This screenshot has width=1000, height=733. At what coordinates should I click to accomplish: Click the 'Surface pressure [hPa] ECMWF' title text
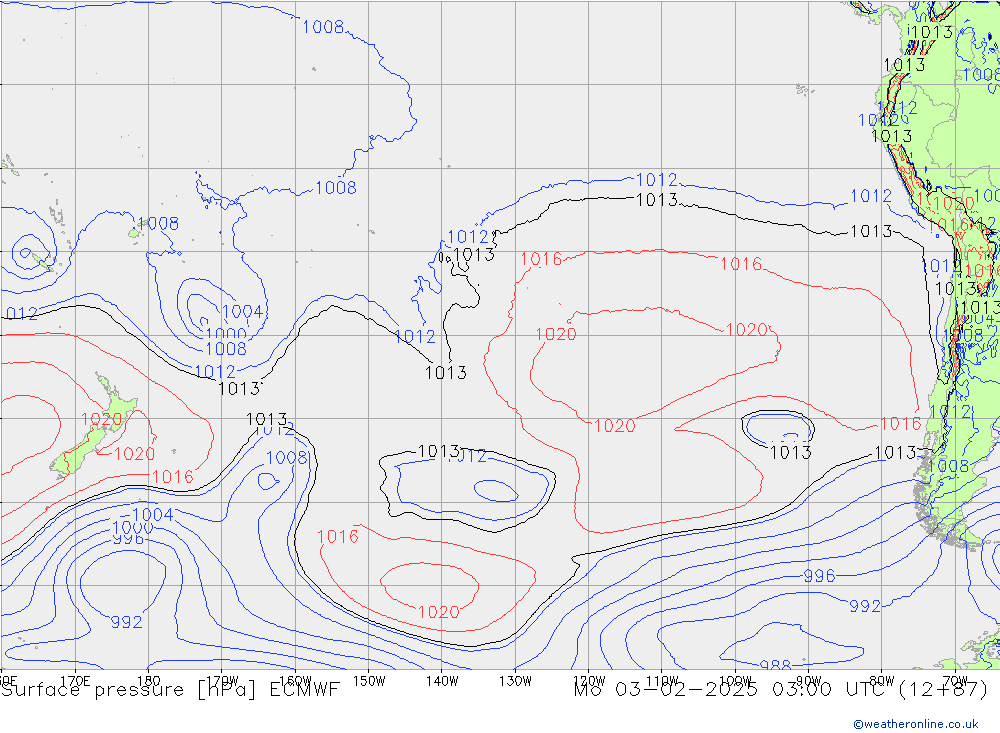[170, 690]
